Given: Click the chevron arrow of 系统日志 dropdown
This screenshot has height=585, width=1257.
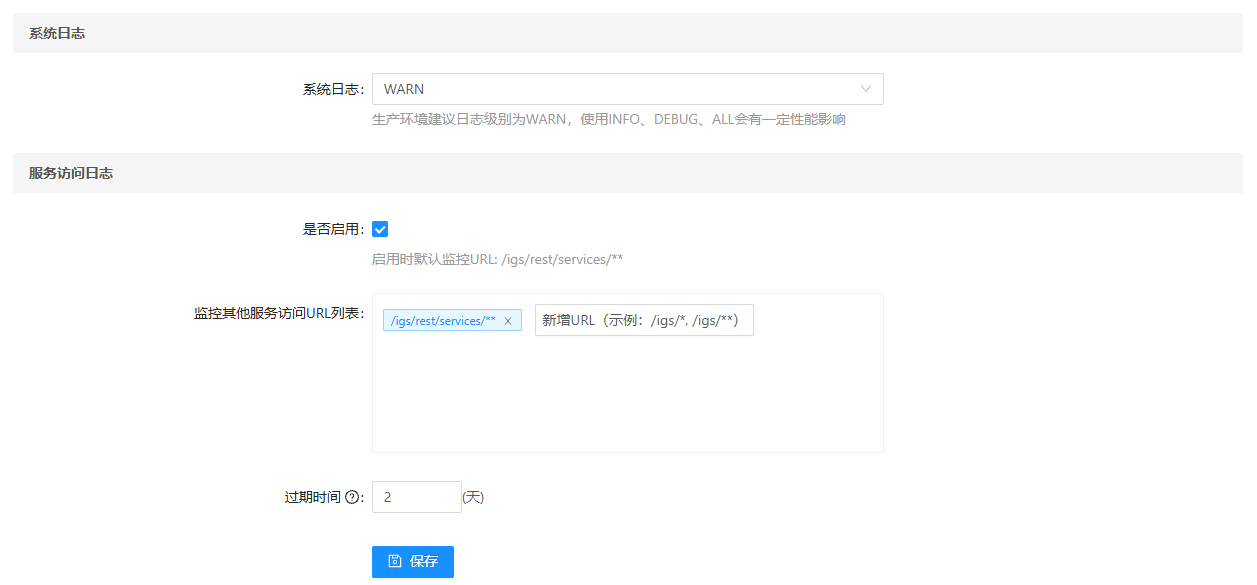Looking at the screenshot, I should [x=866, y=89].
